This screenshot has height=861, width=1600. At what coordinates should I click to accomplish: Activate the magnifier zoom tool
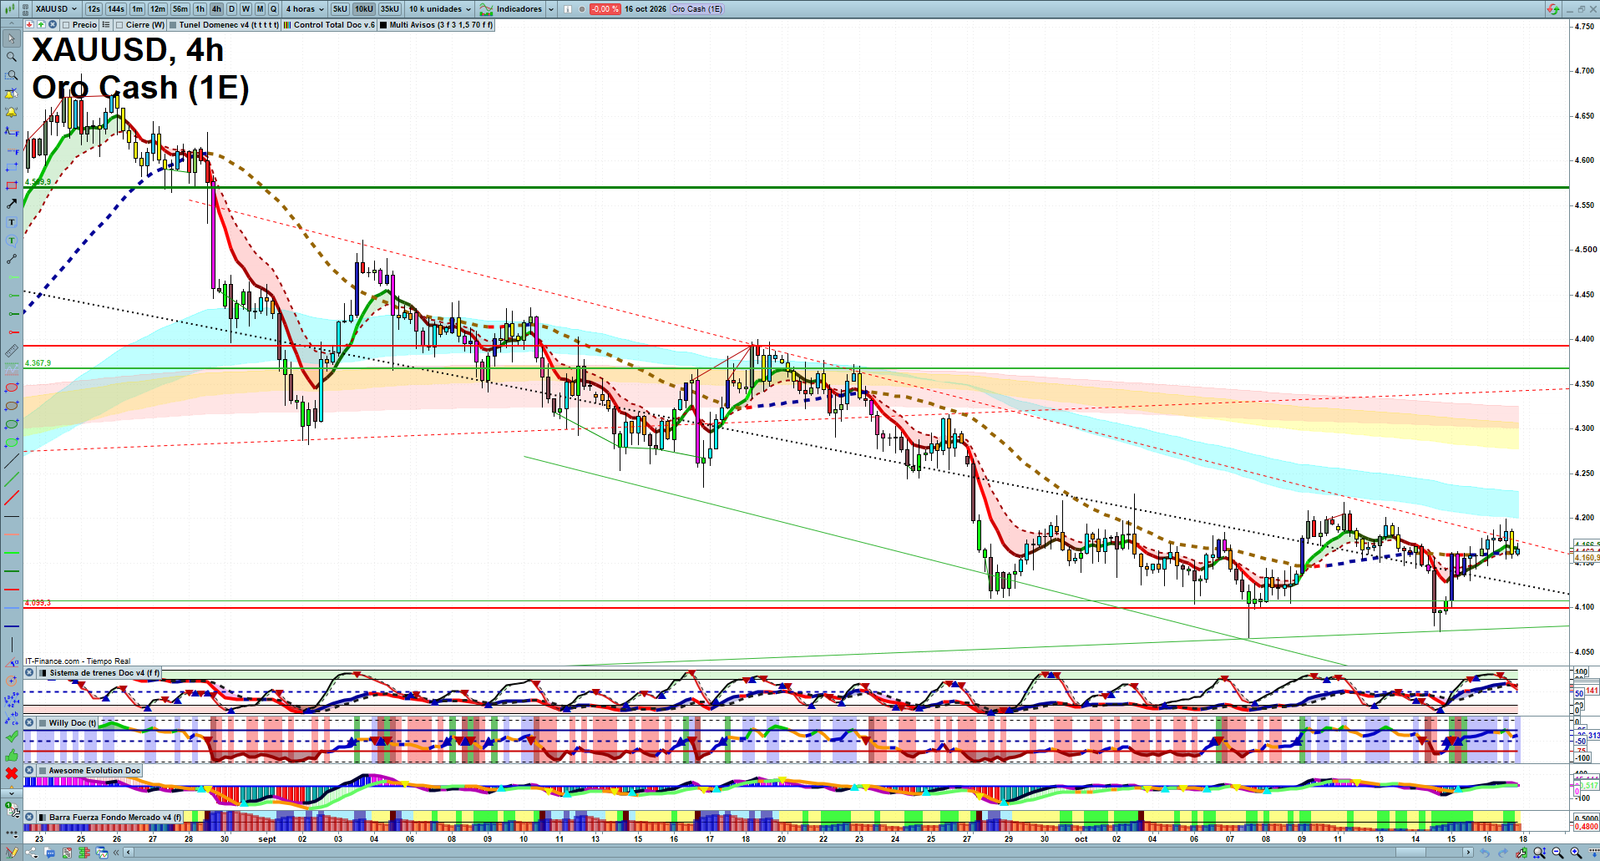12,57
